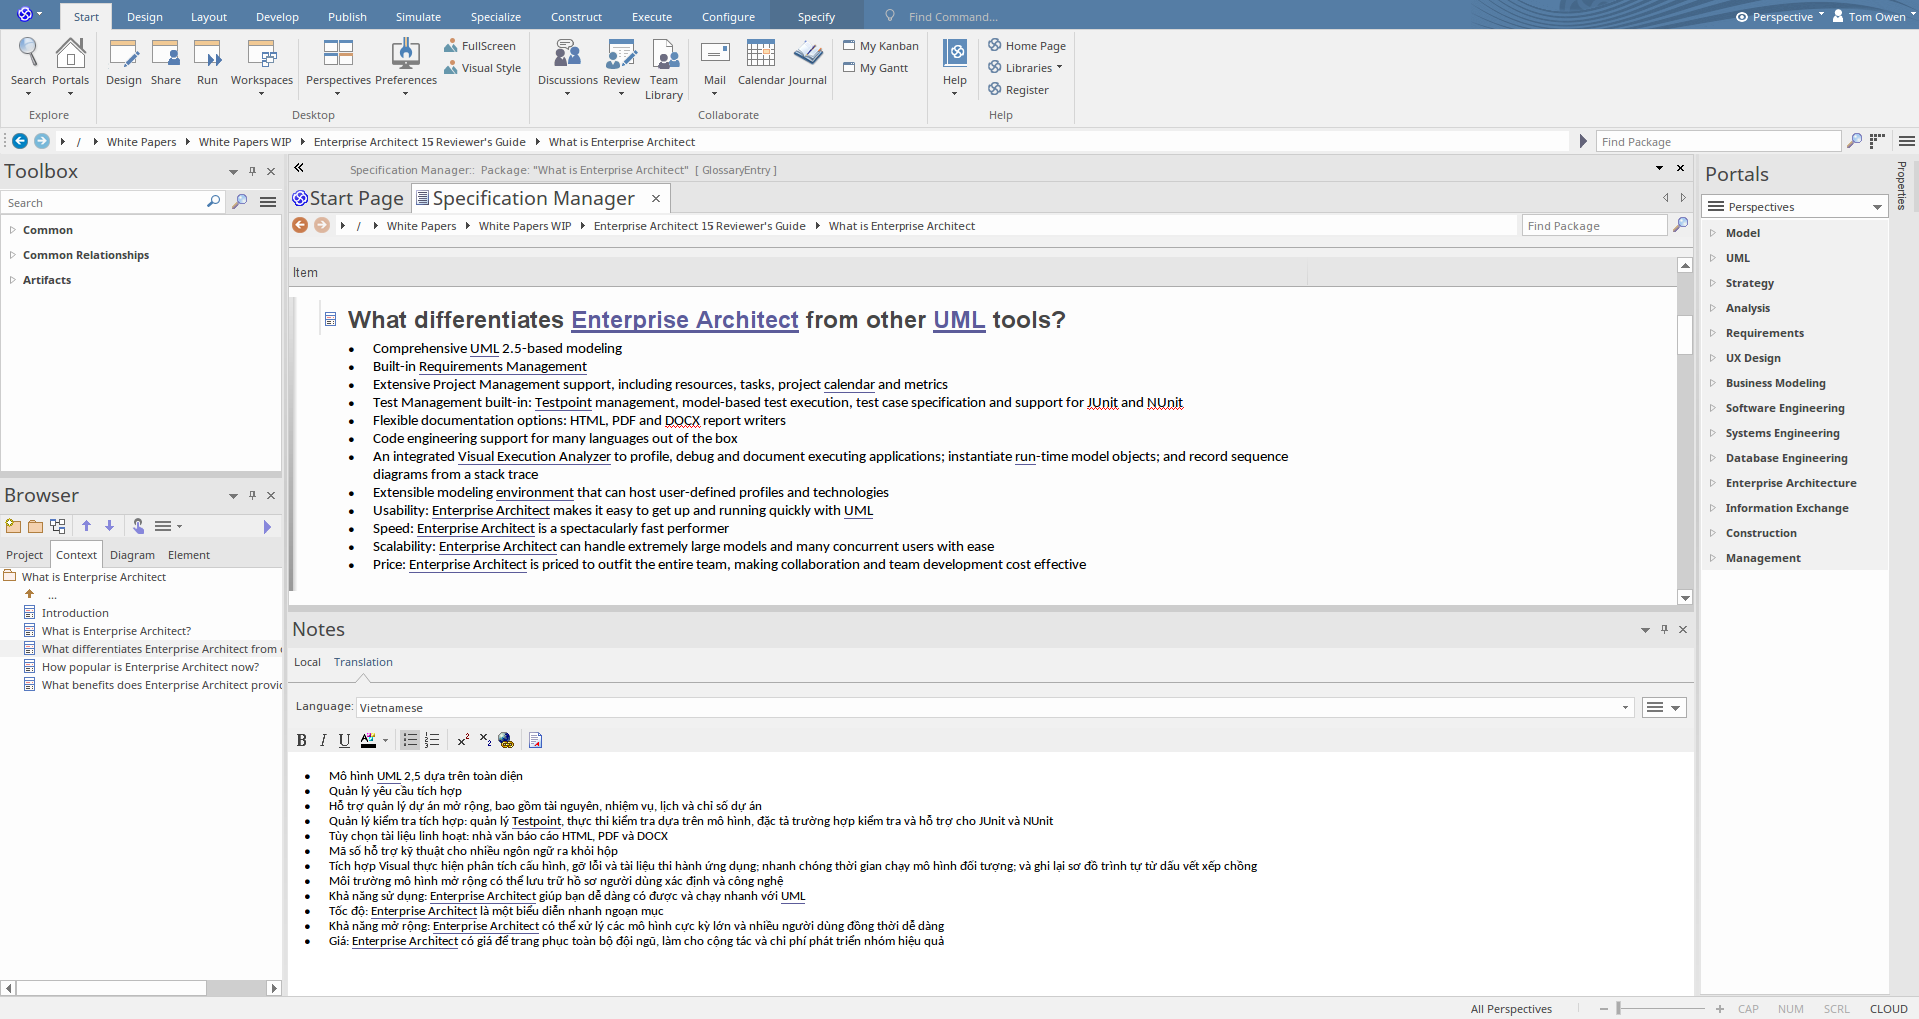Click the New Package icon in the Browser toolbar

point(13,526)
